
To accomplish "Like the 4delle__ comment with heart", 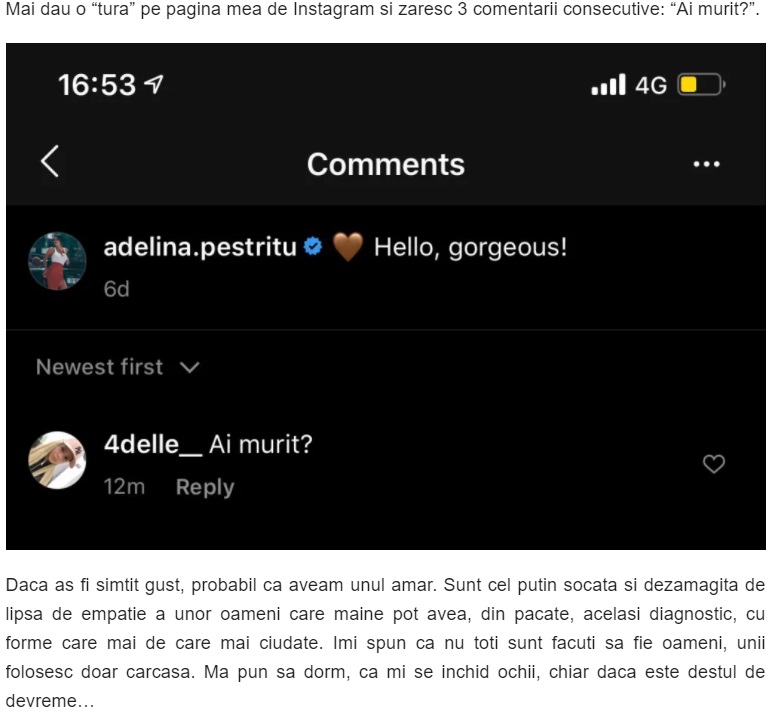I will (x=713, y=464).
